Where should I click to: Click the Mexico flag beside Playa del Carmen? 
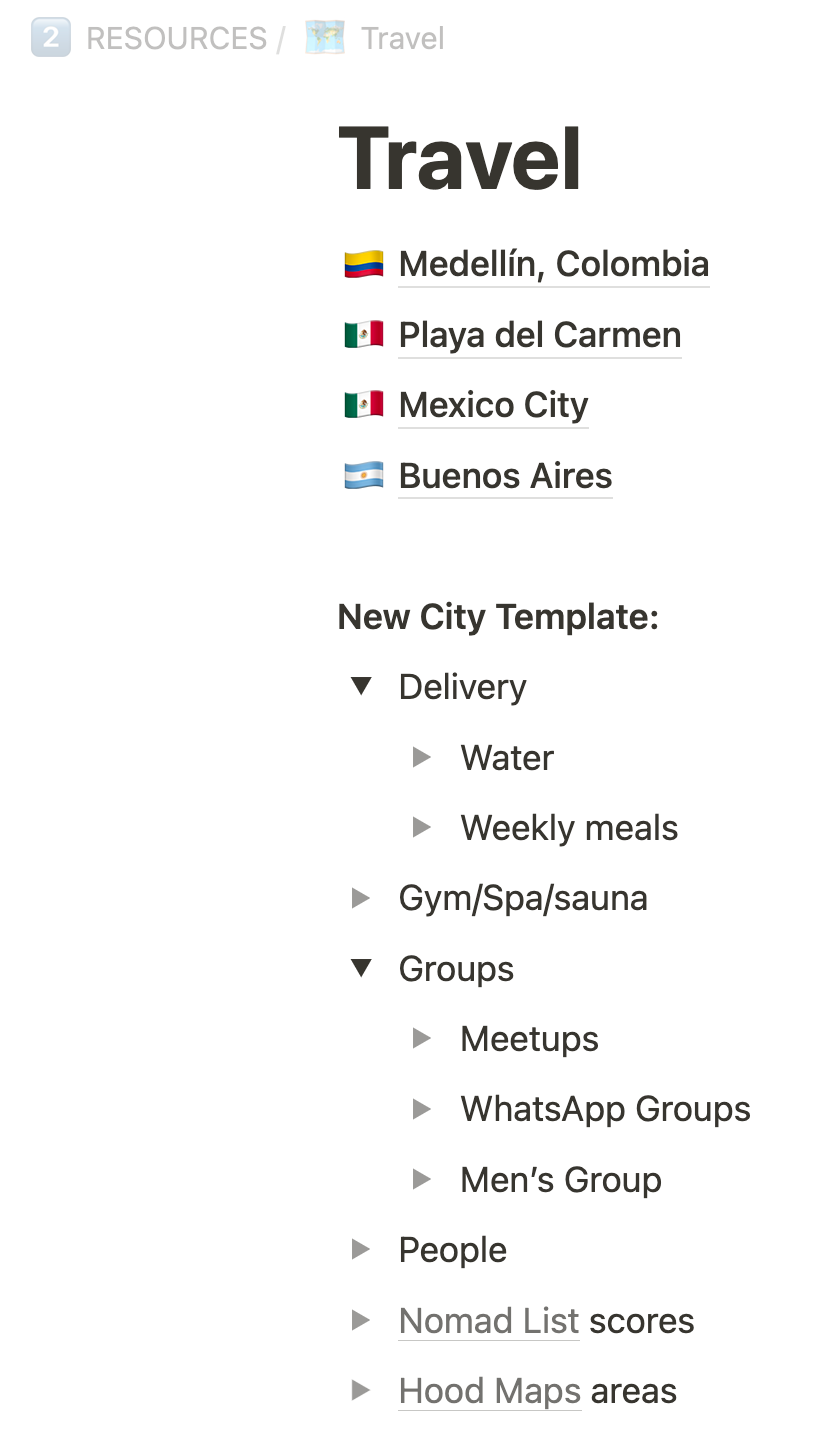(364, 335)
